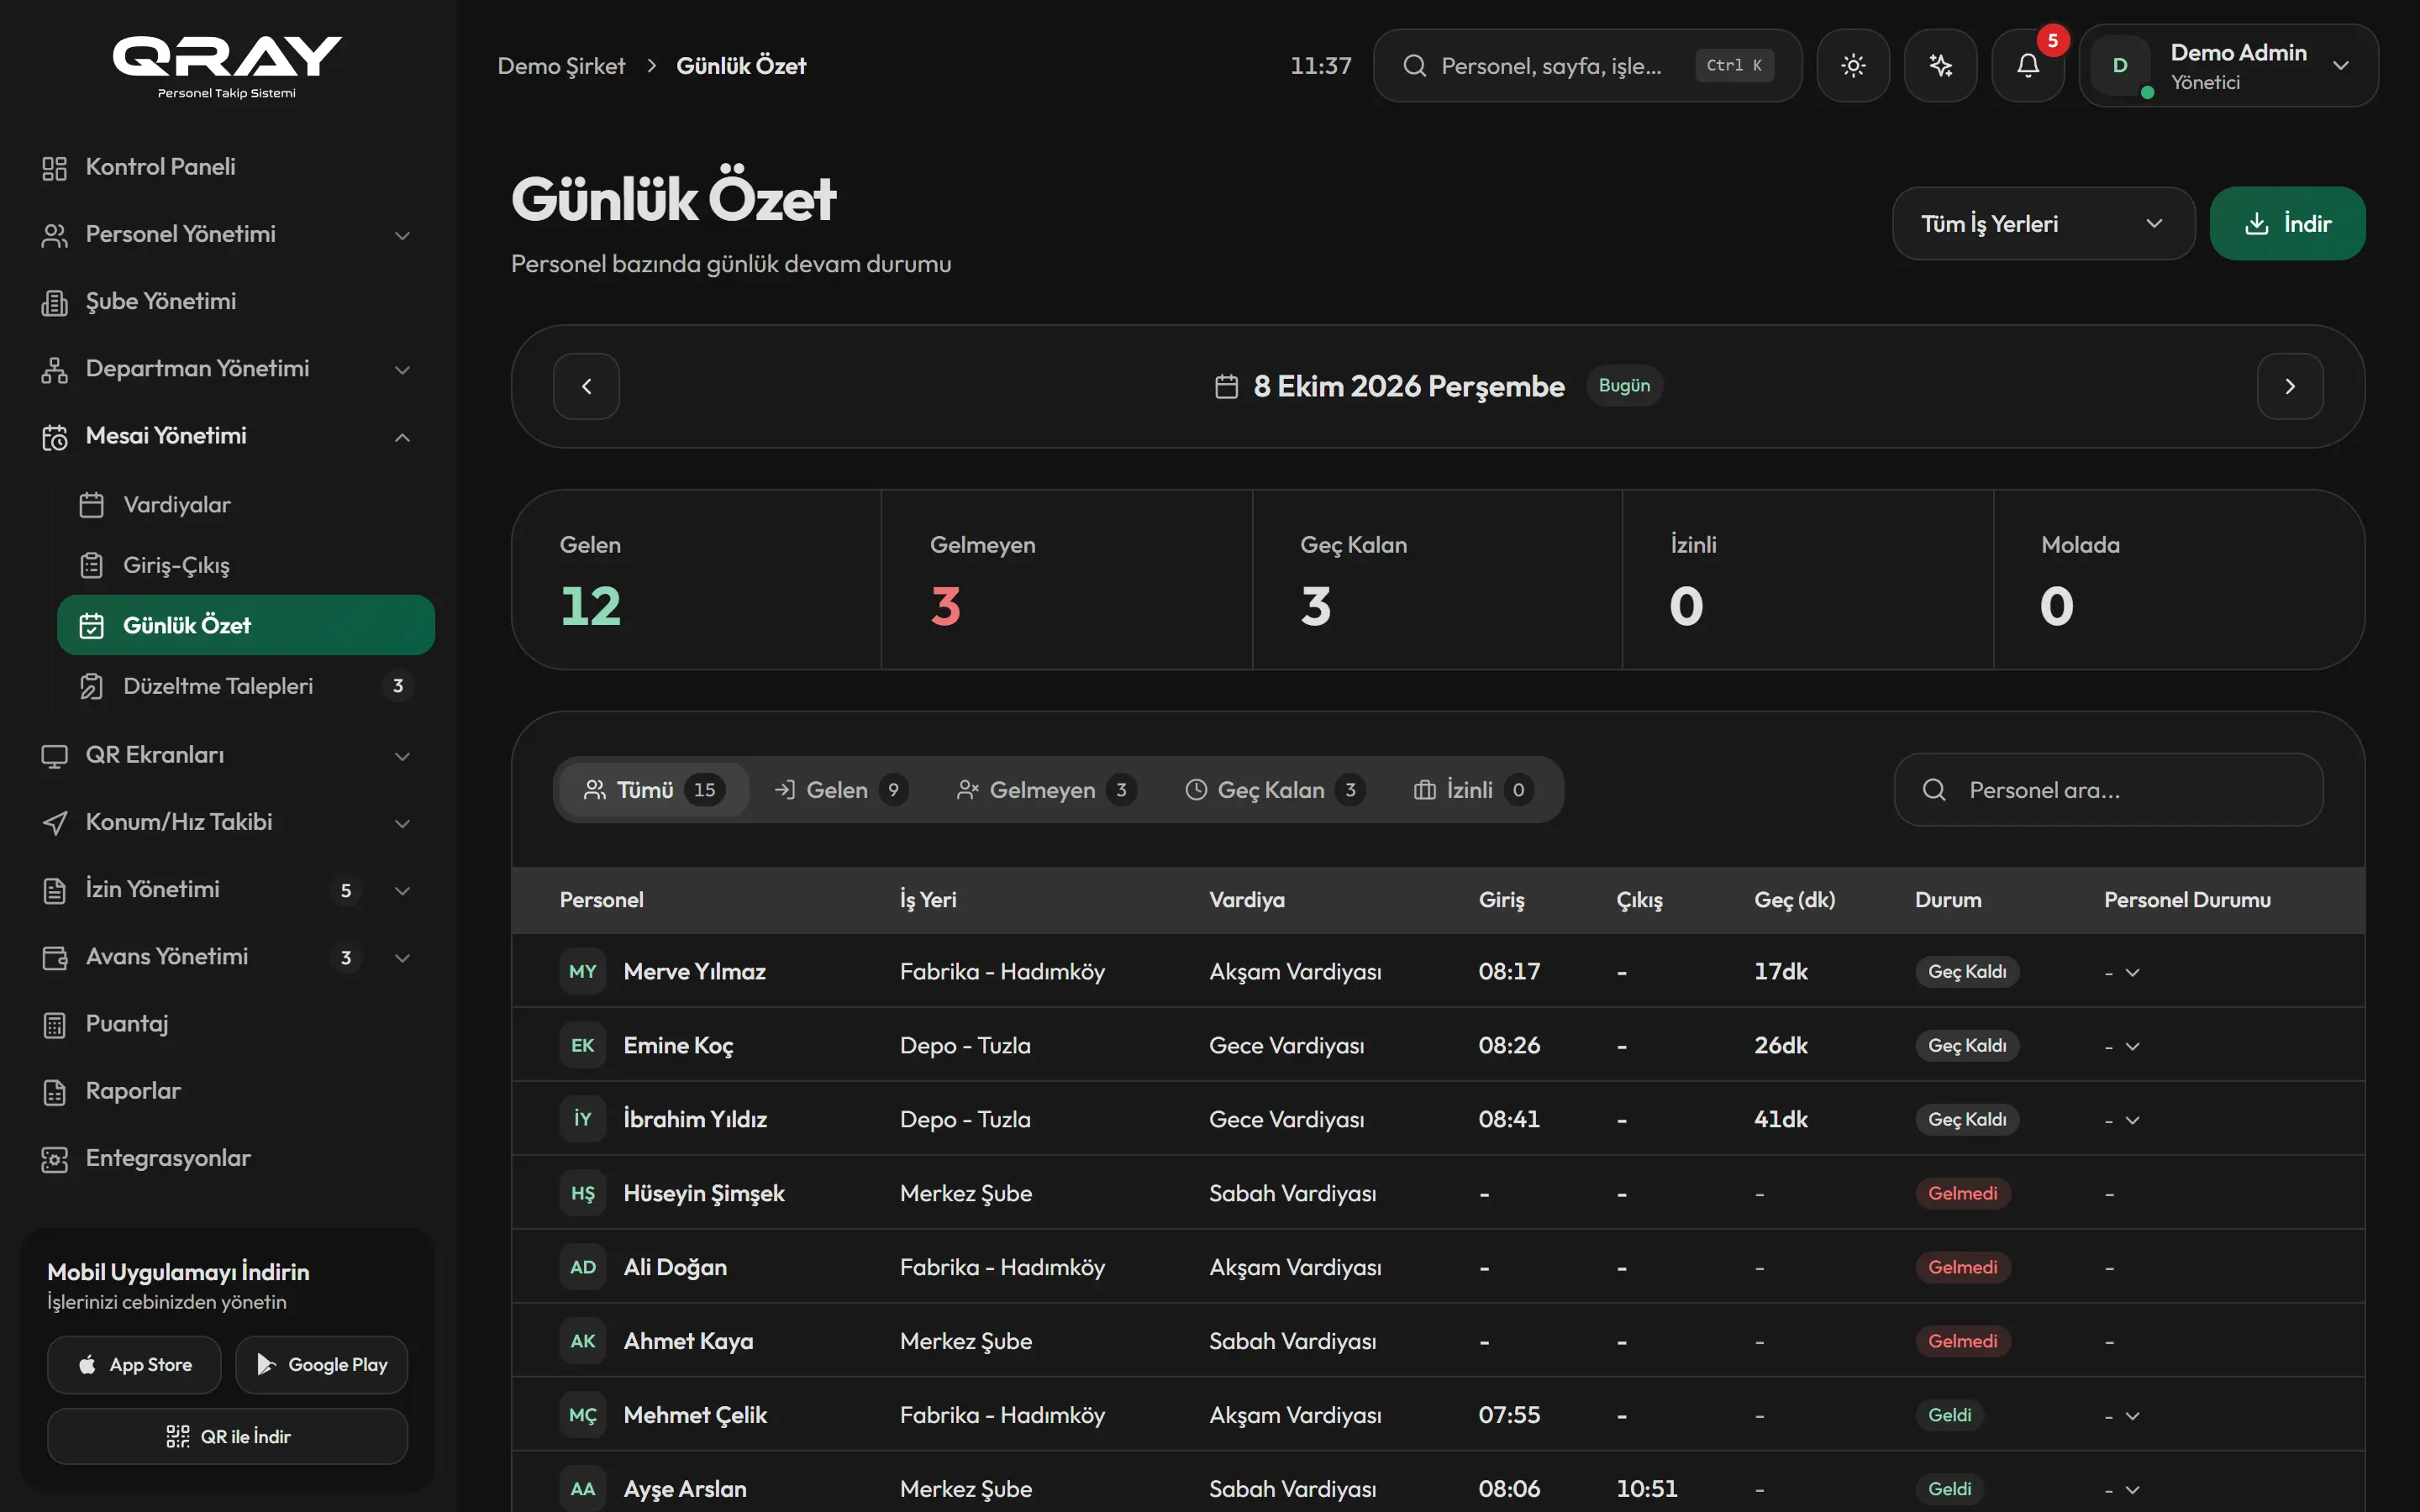
Task: Open Merve Yılmaz personel durumu dropdown
Action: click(2122, 972)
